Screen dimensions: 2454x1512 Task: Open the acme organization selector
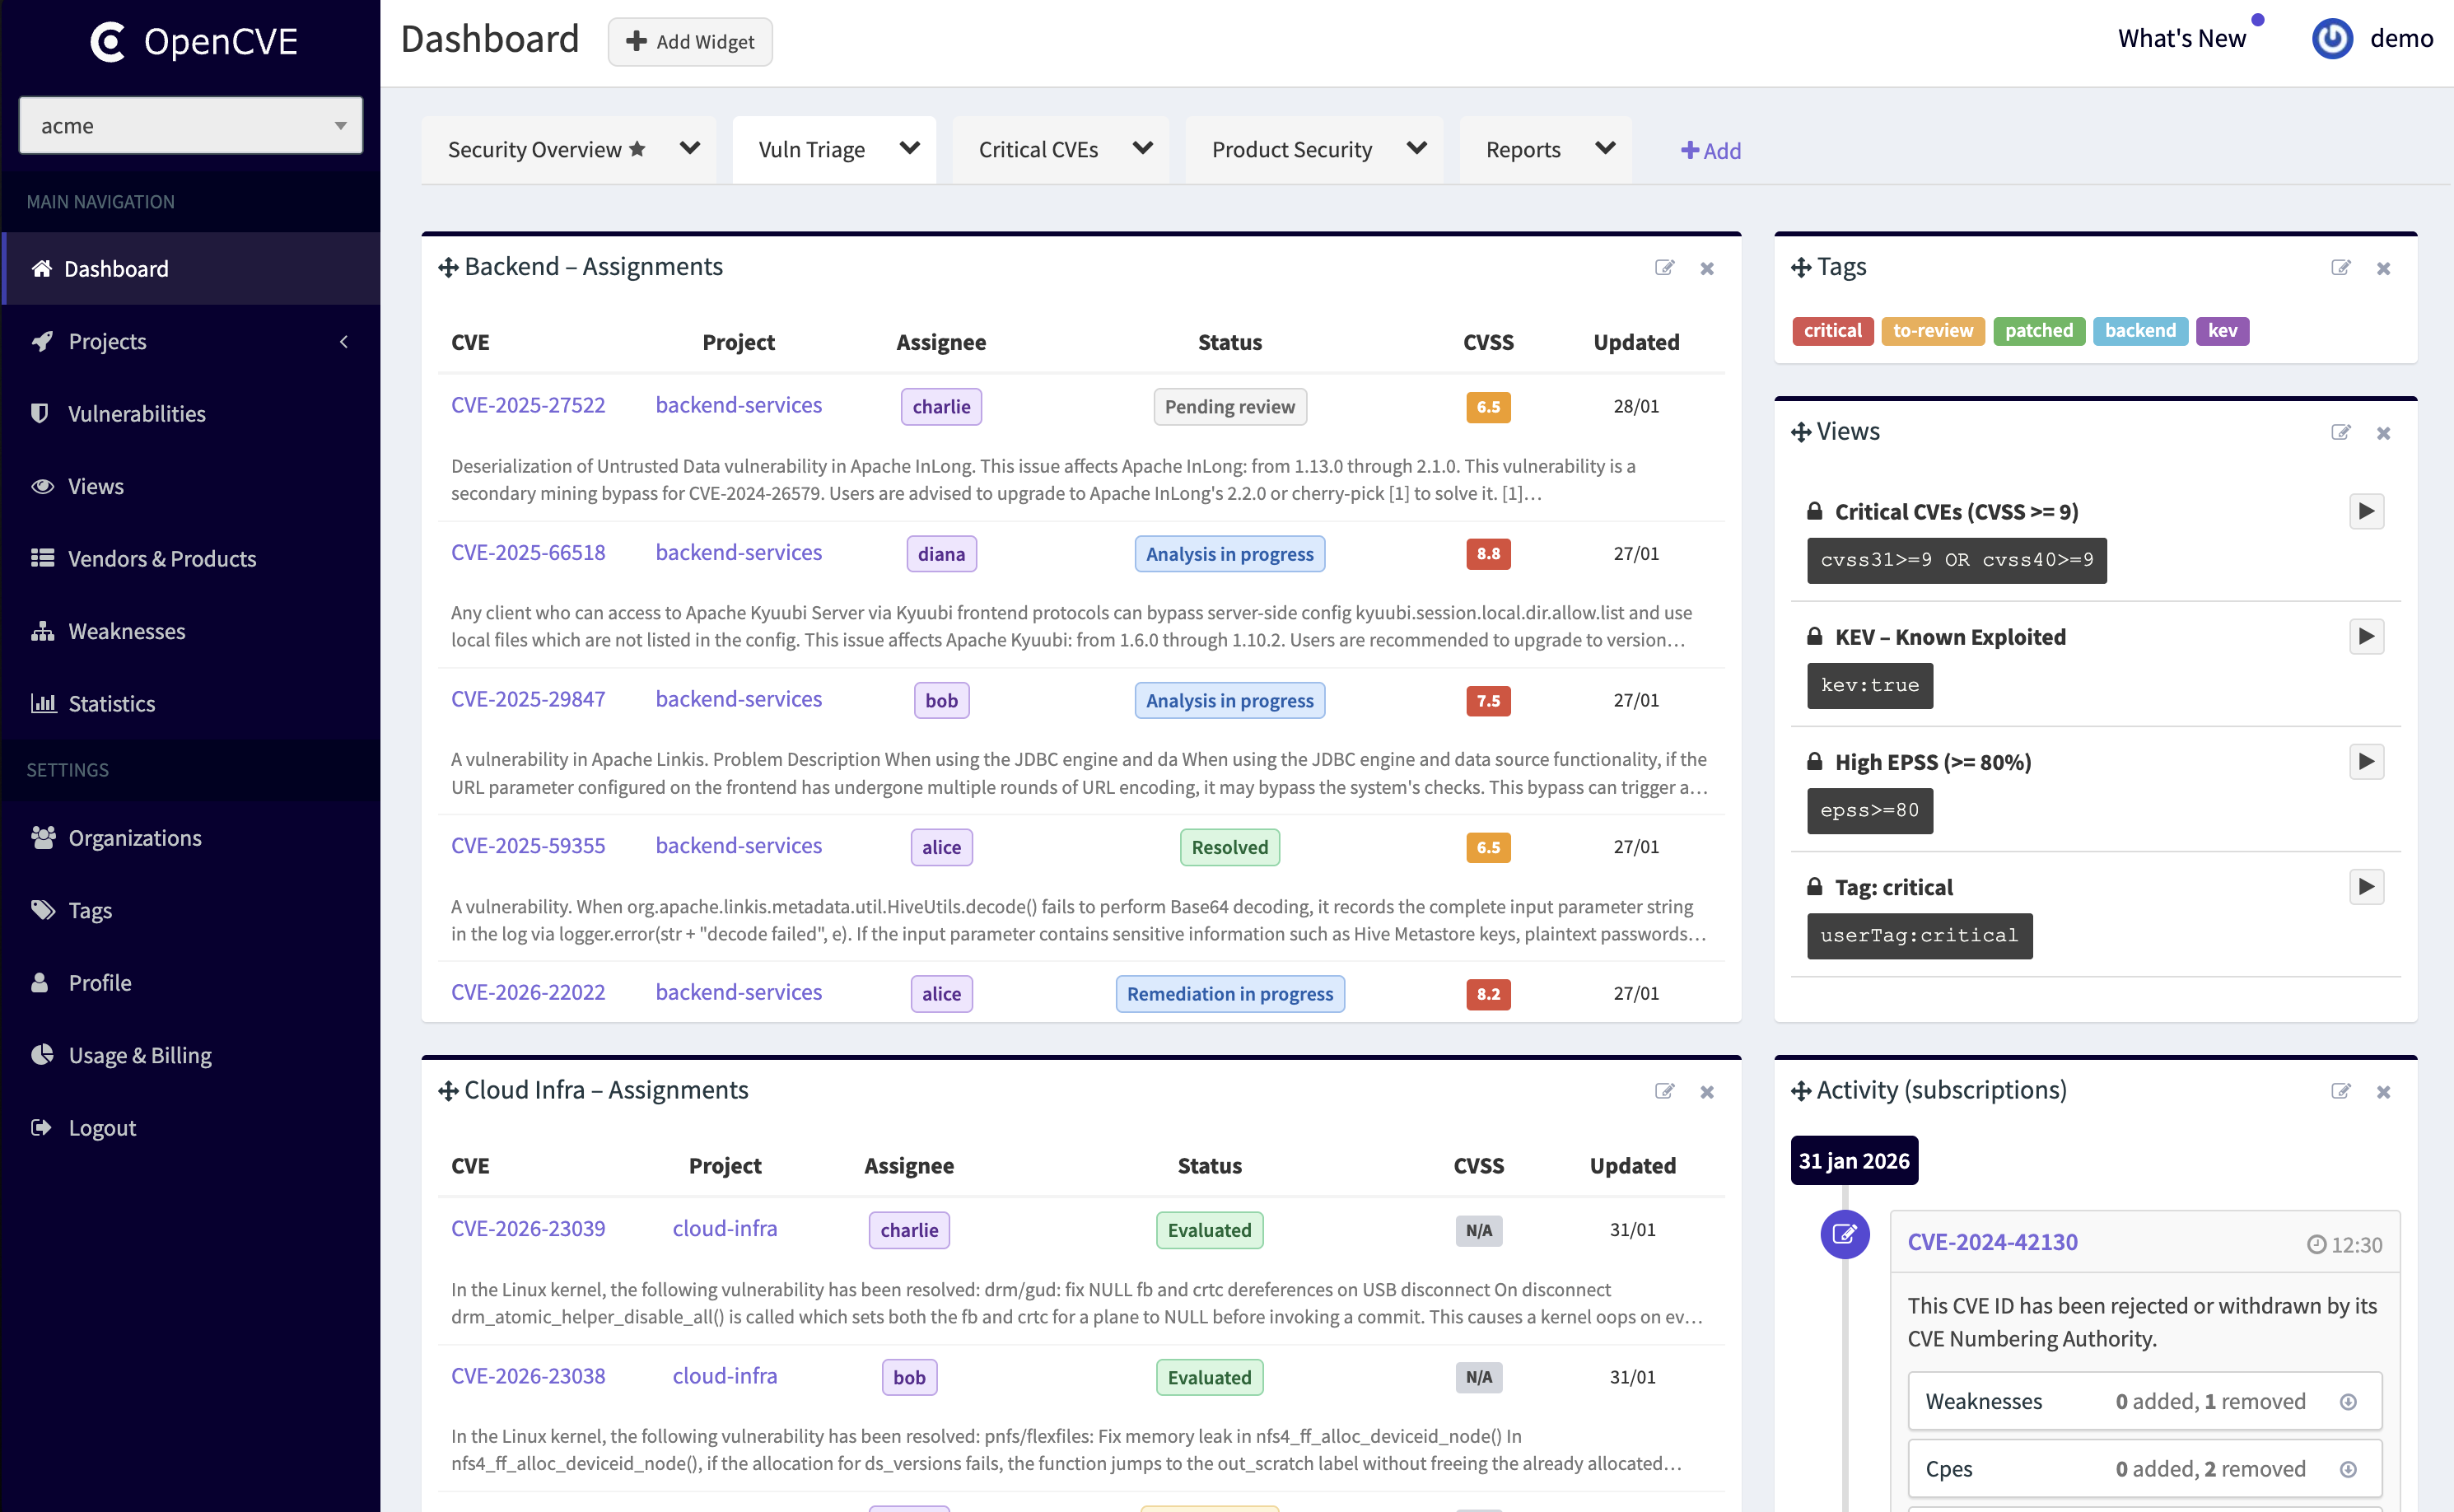pyautogui.click(x=190, y=124)
